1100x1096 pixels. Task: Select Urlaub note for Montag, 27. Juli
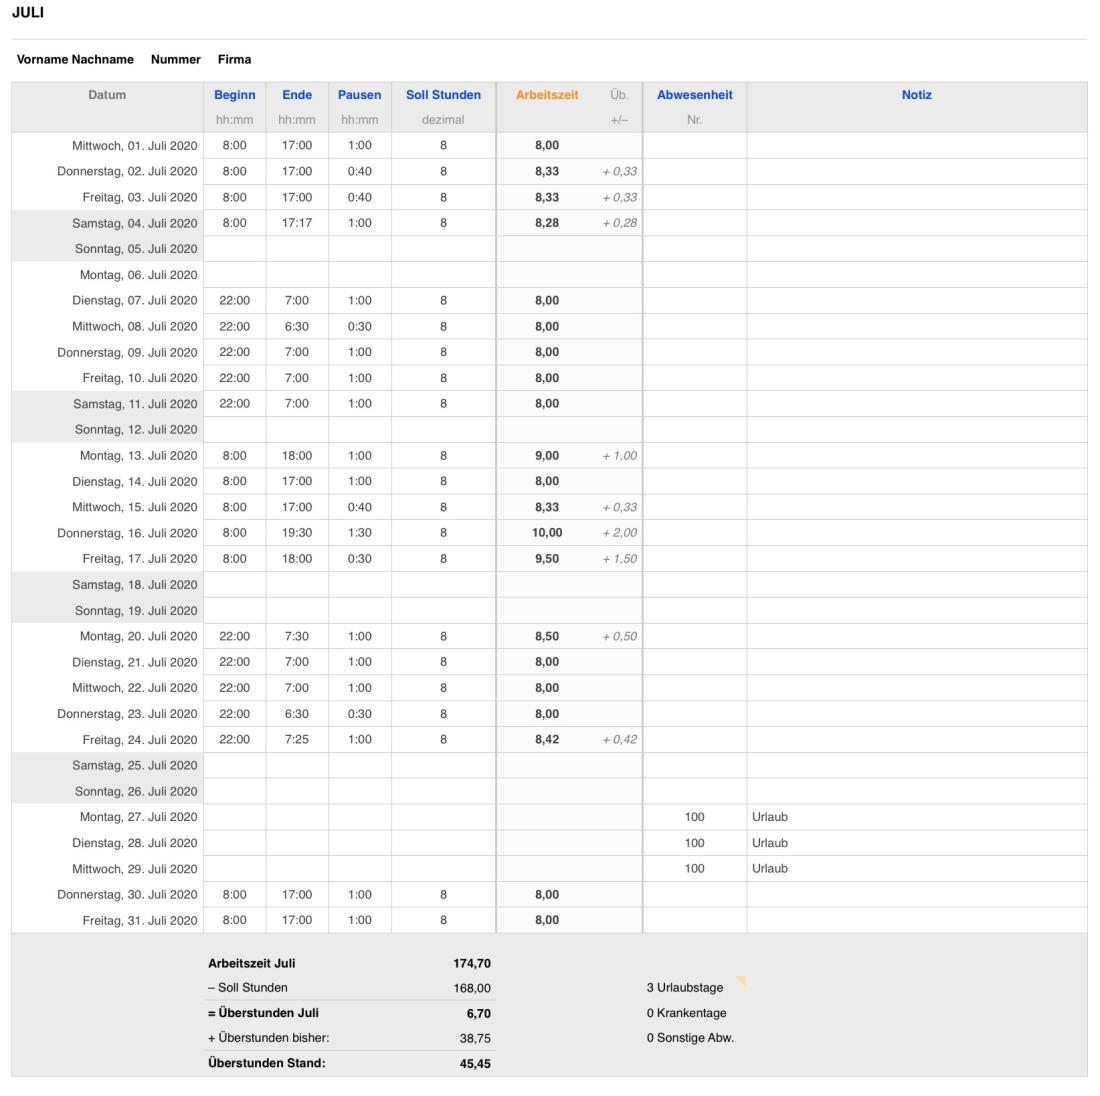[770, 817]
